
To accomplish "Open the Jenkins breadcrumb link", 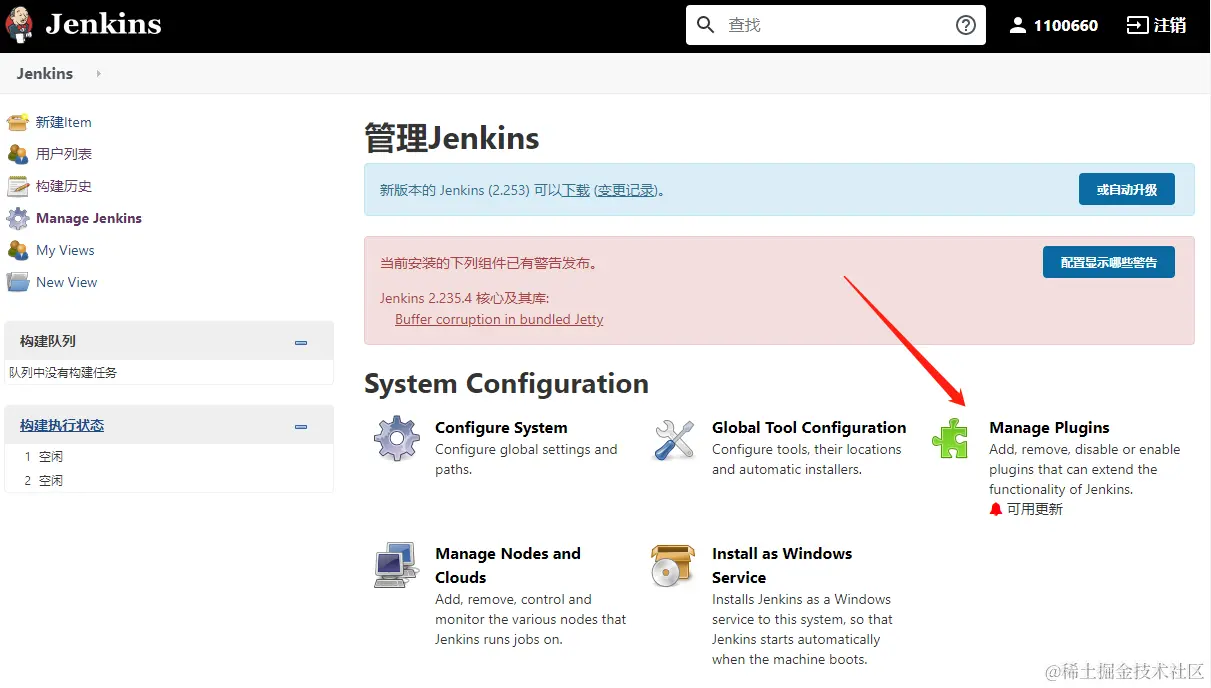I will [45, 73].
